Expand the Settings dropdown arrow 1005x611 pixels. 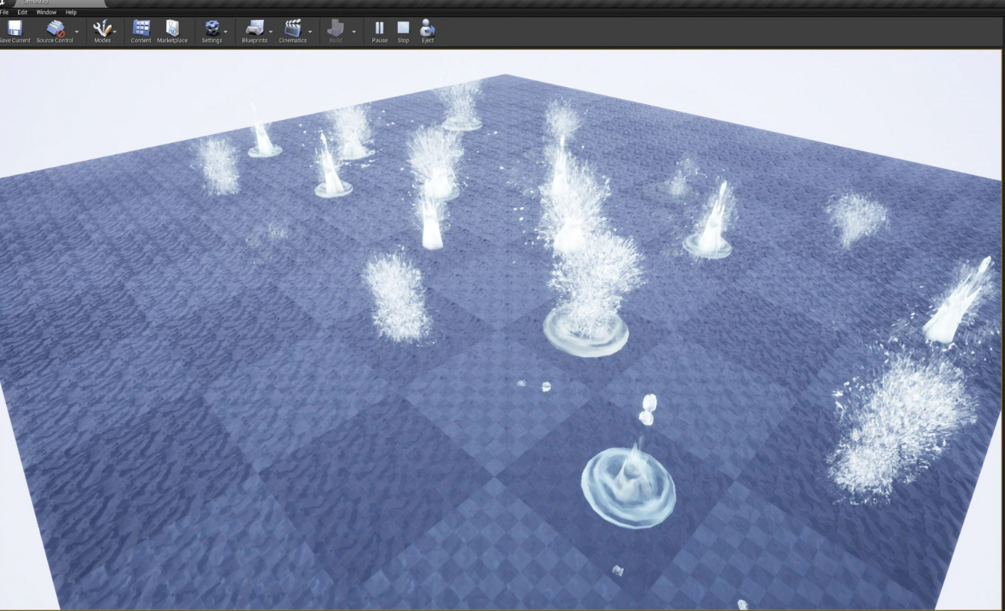point(226,31)
